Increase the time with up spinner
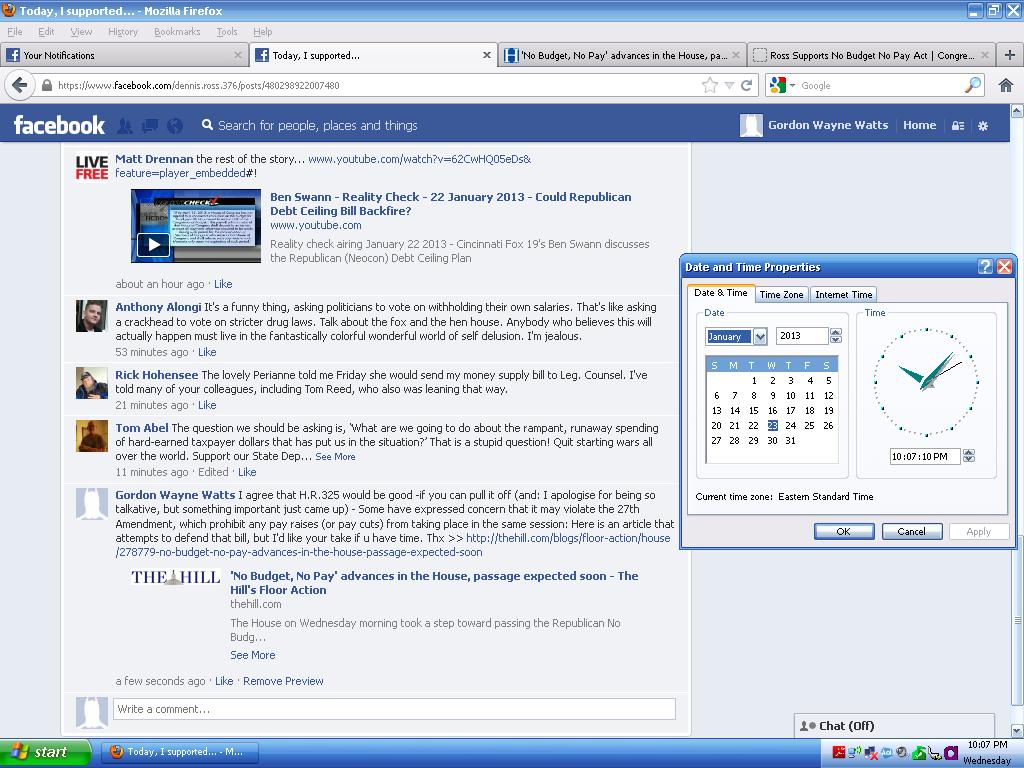Image resolution: width=1024 pixels, height=768 pixels. point(969,452)
